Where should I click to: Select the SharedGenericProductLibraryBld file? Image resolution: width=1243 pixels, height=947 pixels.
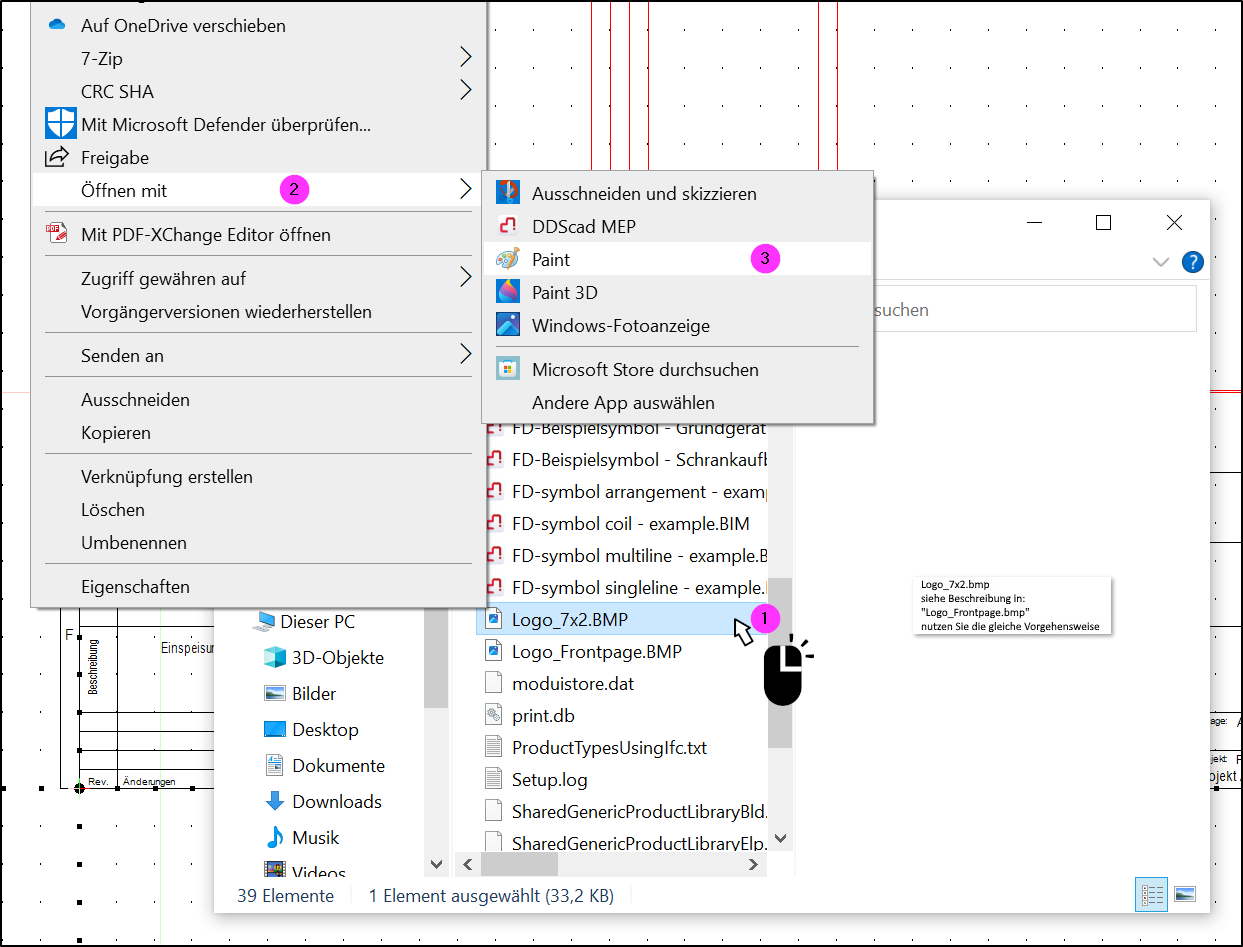tap(639, 811)
